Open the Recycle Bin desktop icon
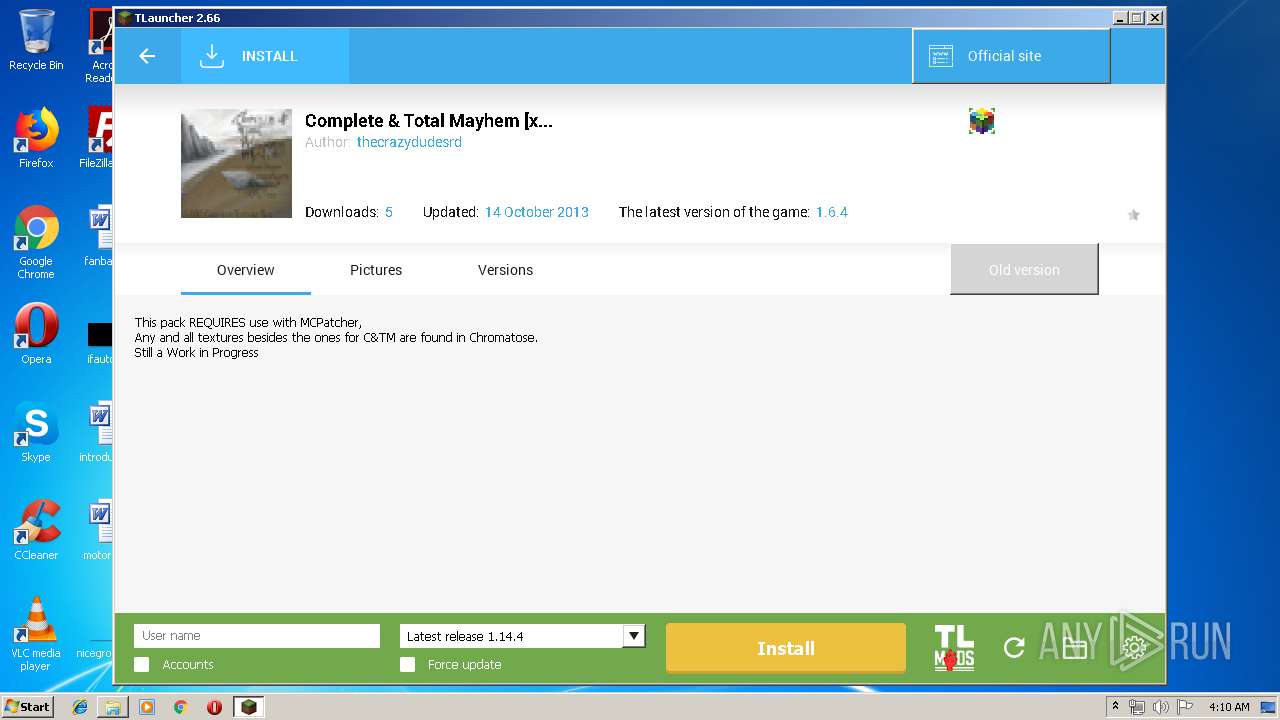The height and width of the screenshot is (720, 1280). [36, 40]
